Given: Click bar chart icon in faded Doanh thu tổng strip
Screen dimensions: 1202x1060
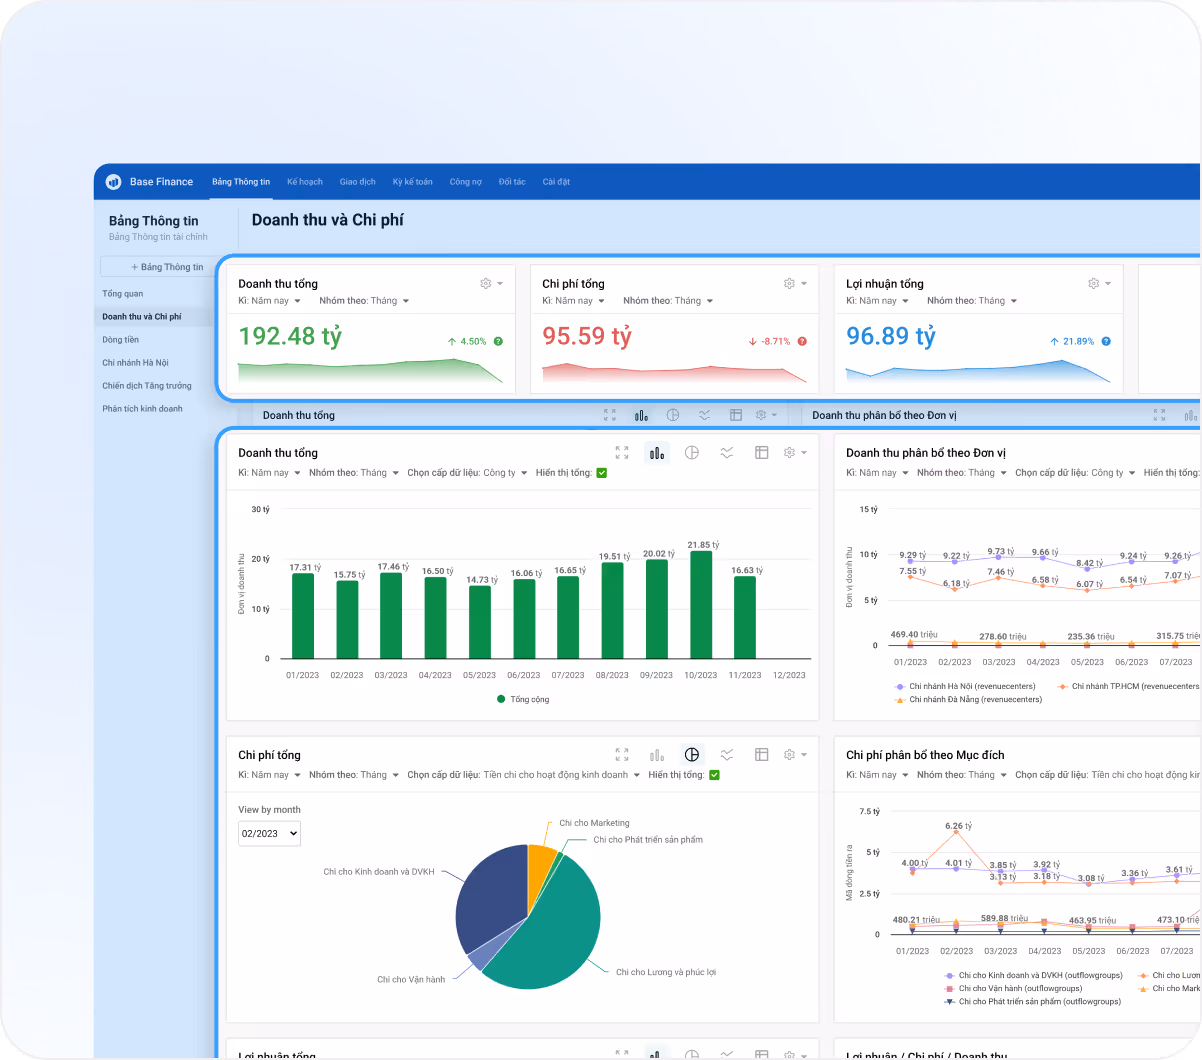Looking at the screenshot, I should (641, 415).
